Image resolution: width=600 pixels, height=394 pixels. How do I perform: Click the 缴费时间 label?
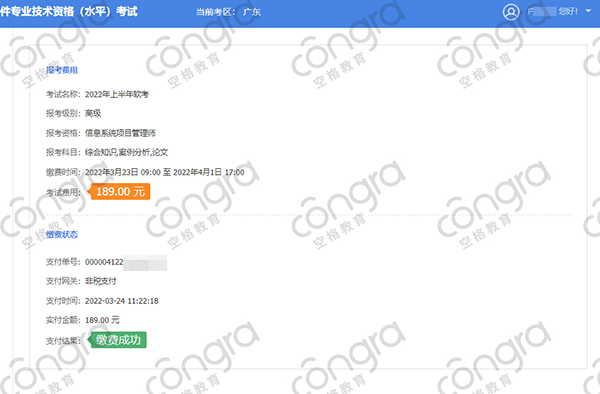tap(63, 173)
